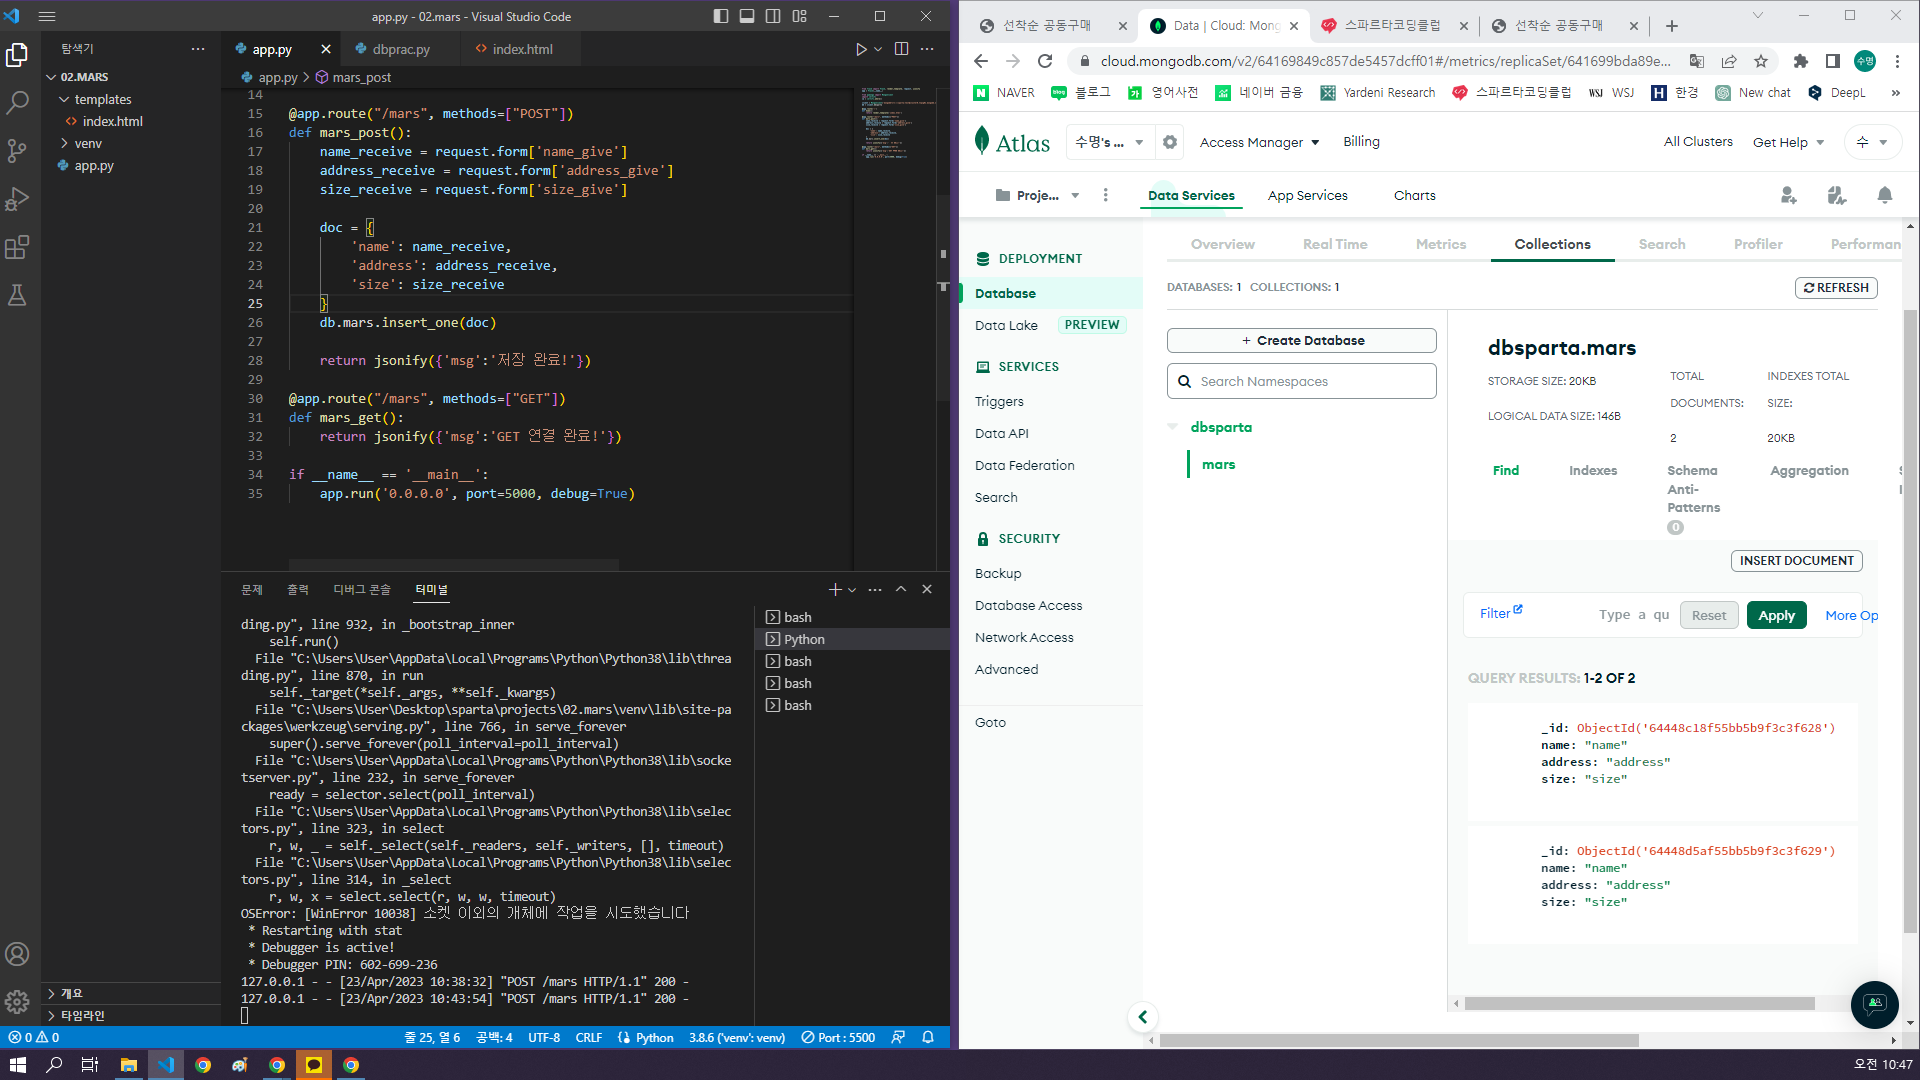Collapse the Atlas side navigation
This screenshot has width=1920, height=1080.
pyautogui.click(x=1143, y=1018)
